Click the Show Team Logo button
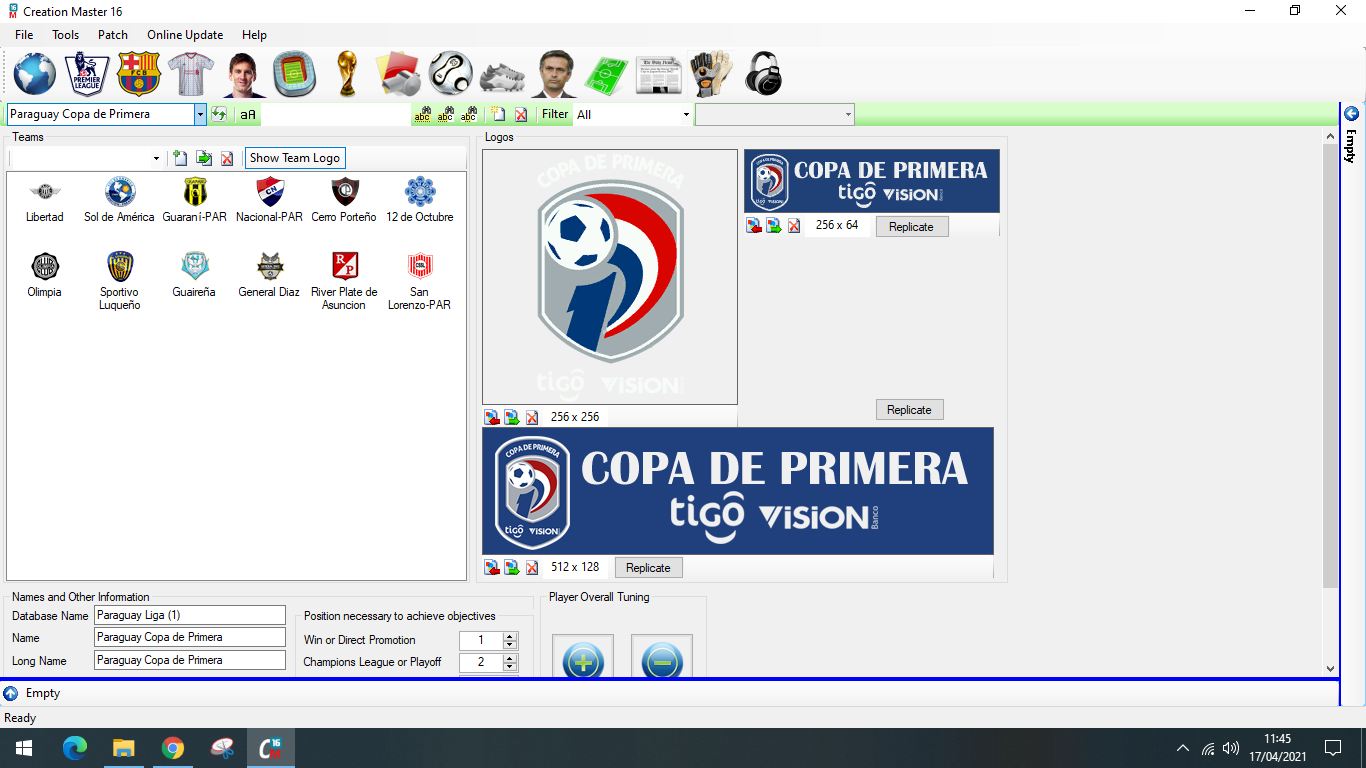The width and height of the screenshot is (1366, 768). point(295,158)
